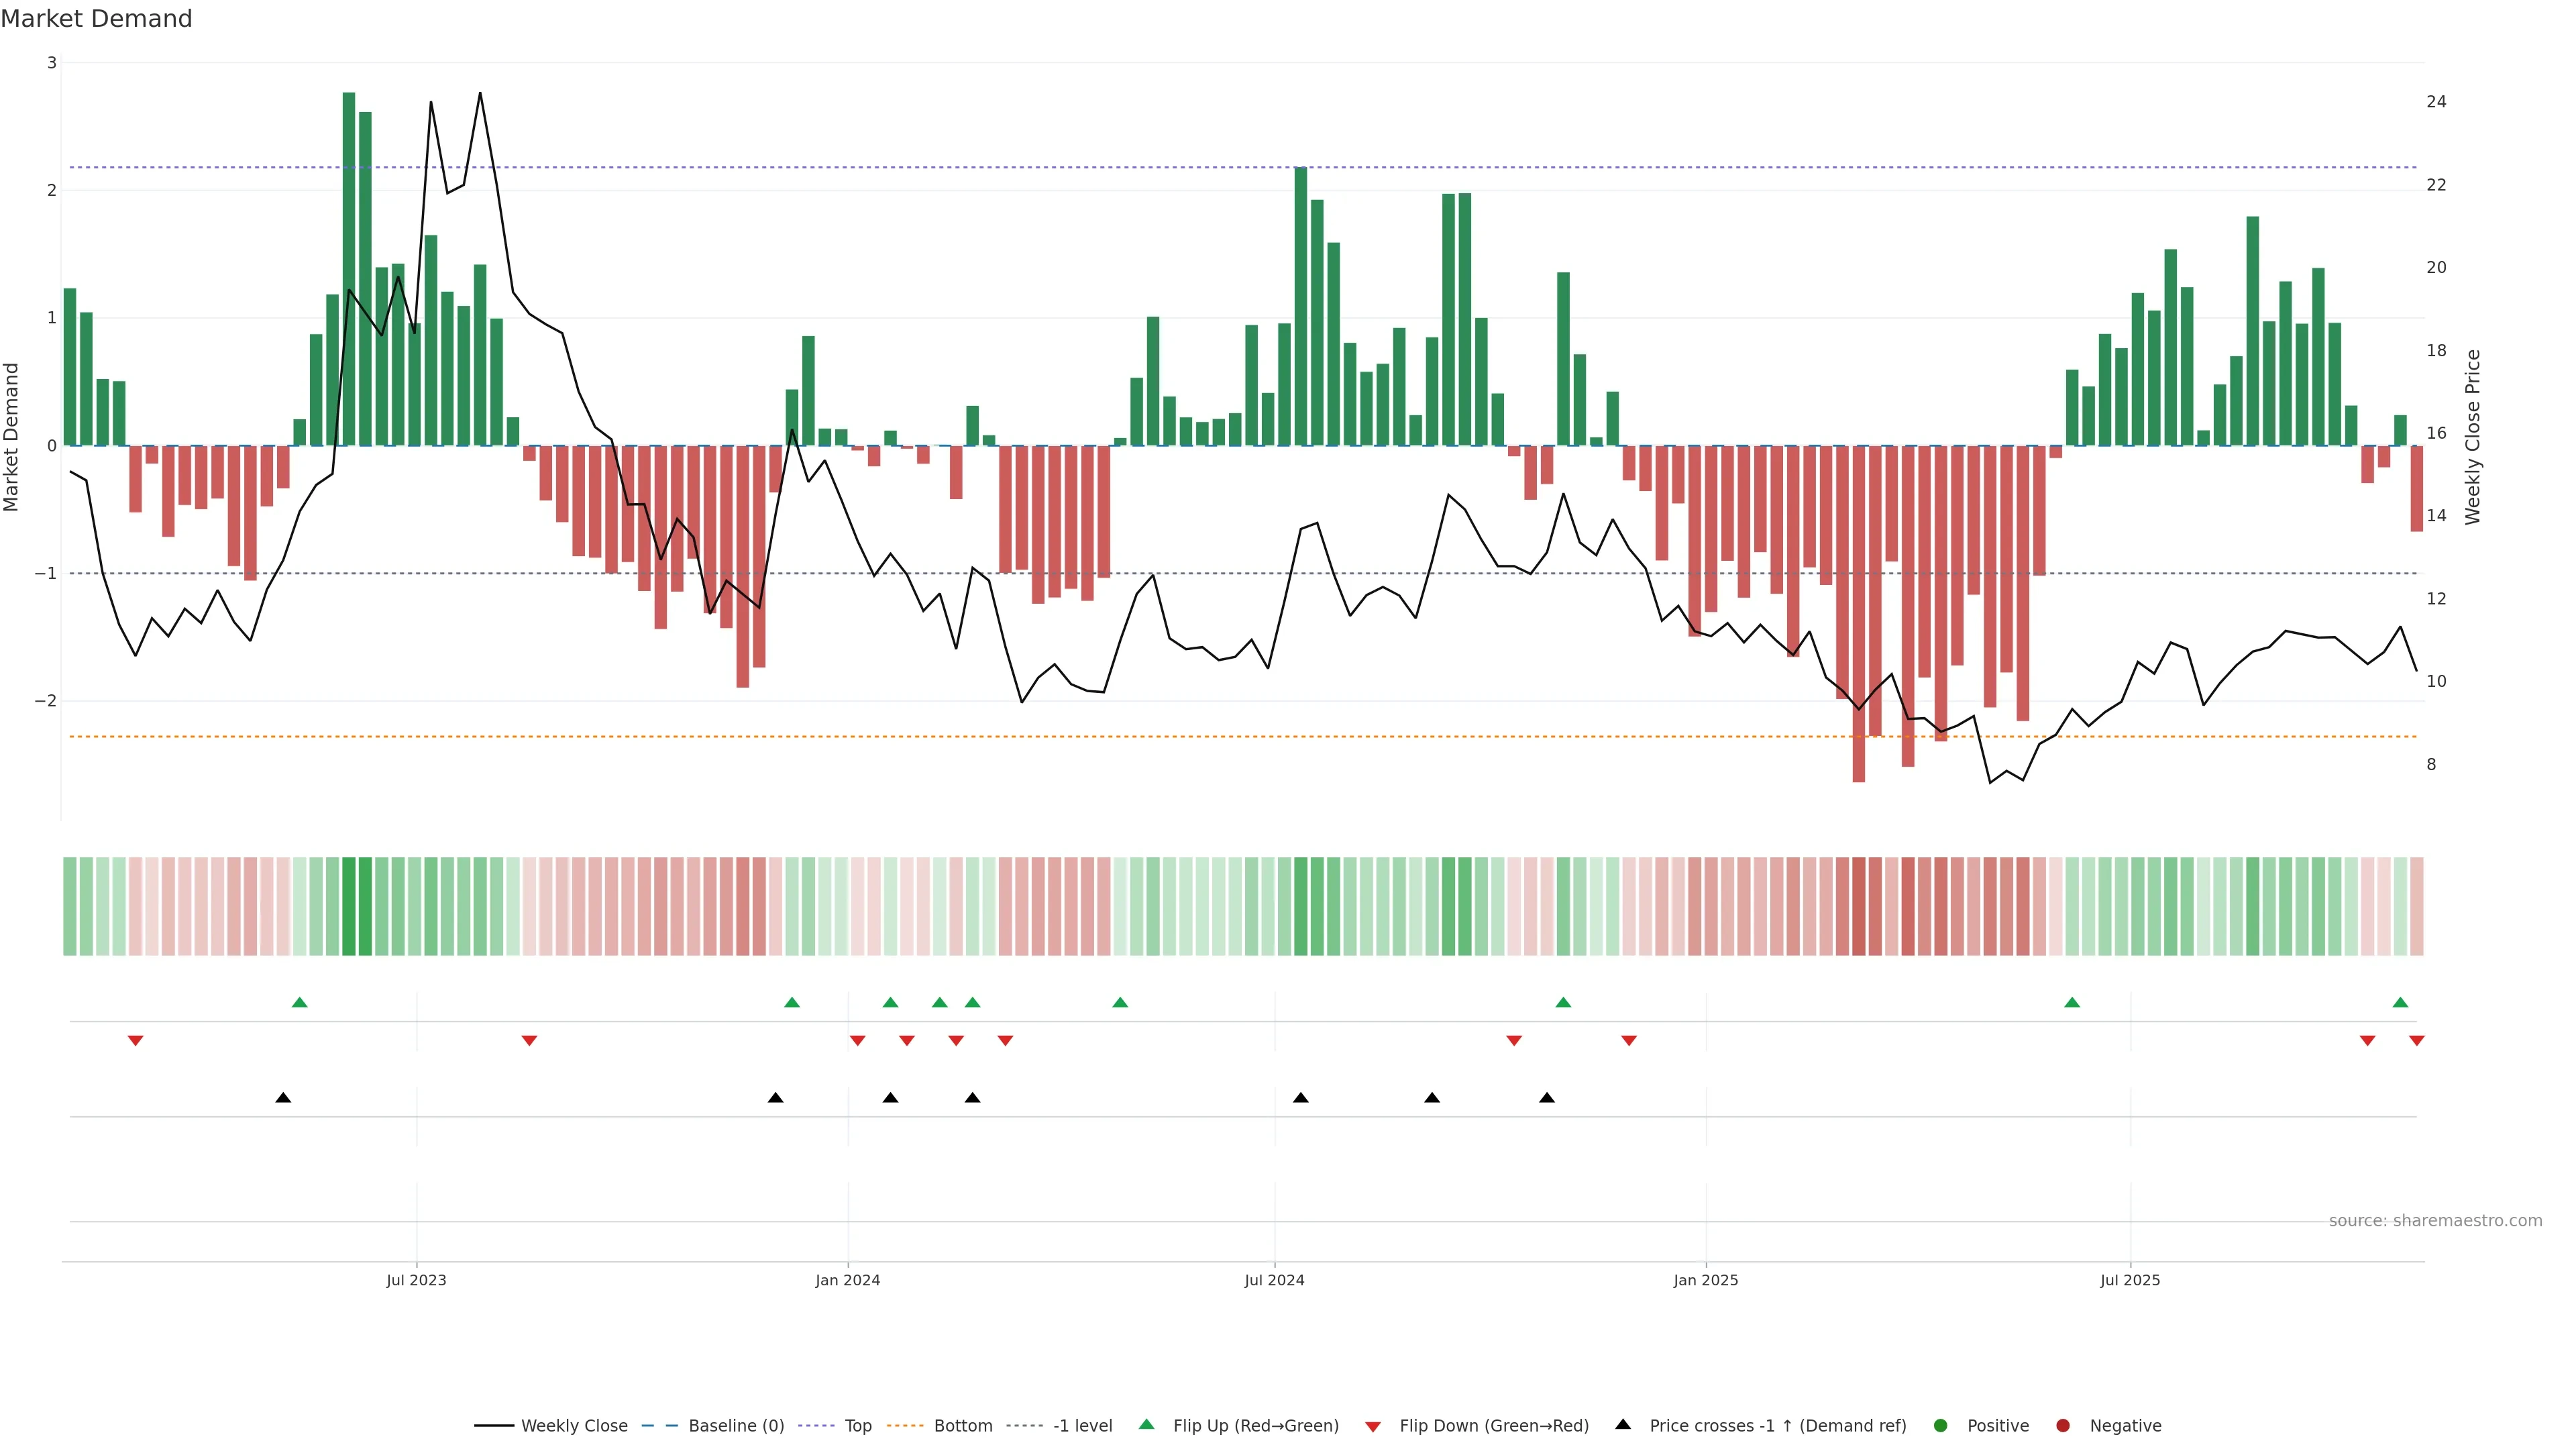Click the Jan 2025 x-axis label
This screenshot has width=2576, height=1449.
tap(1705, 1280)
